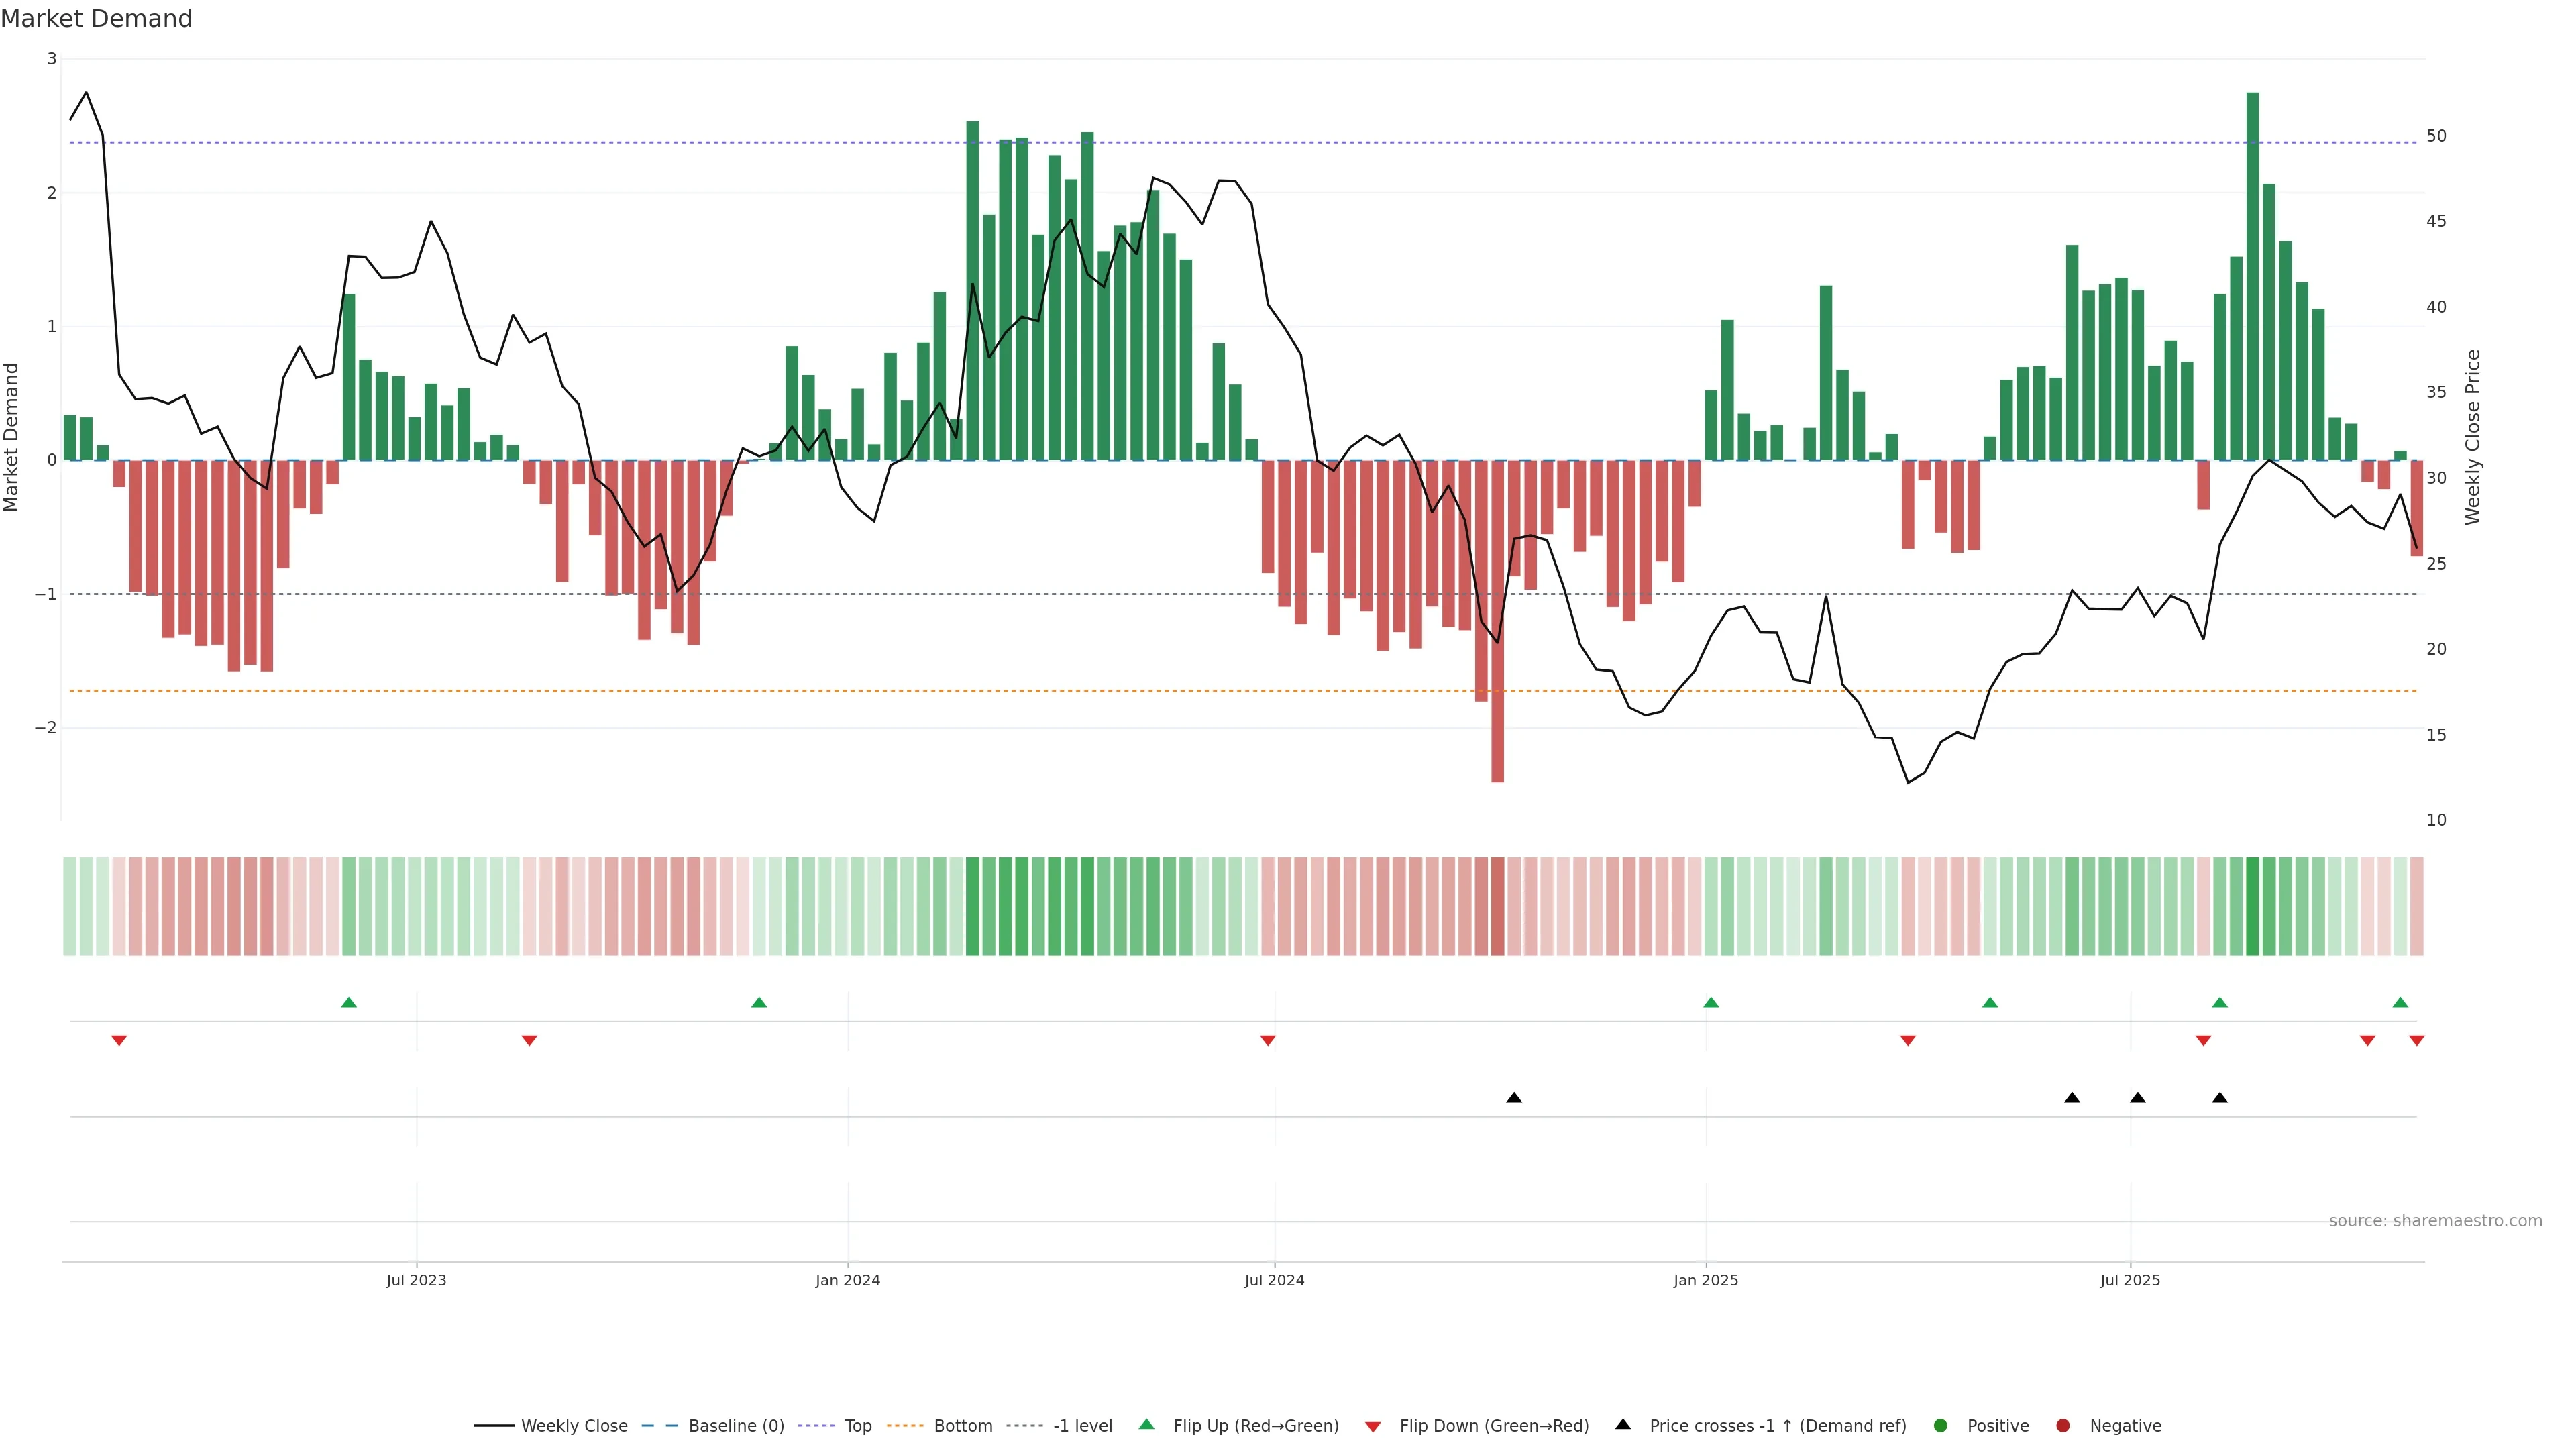The height and width of the screenshot is (1449, 2576).
Task: Click the red Flip Down legend triangle
Action: (1373, 1426)
